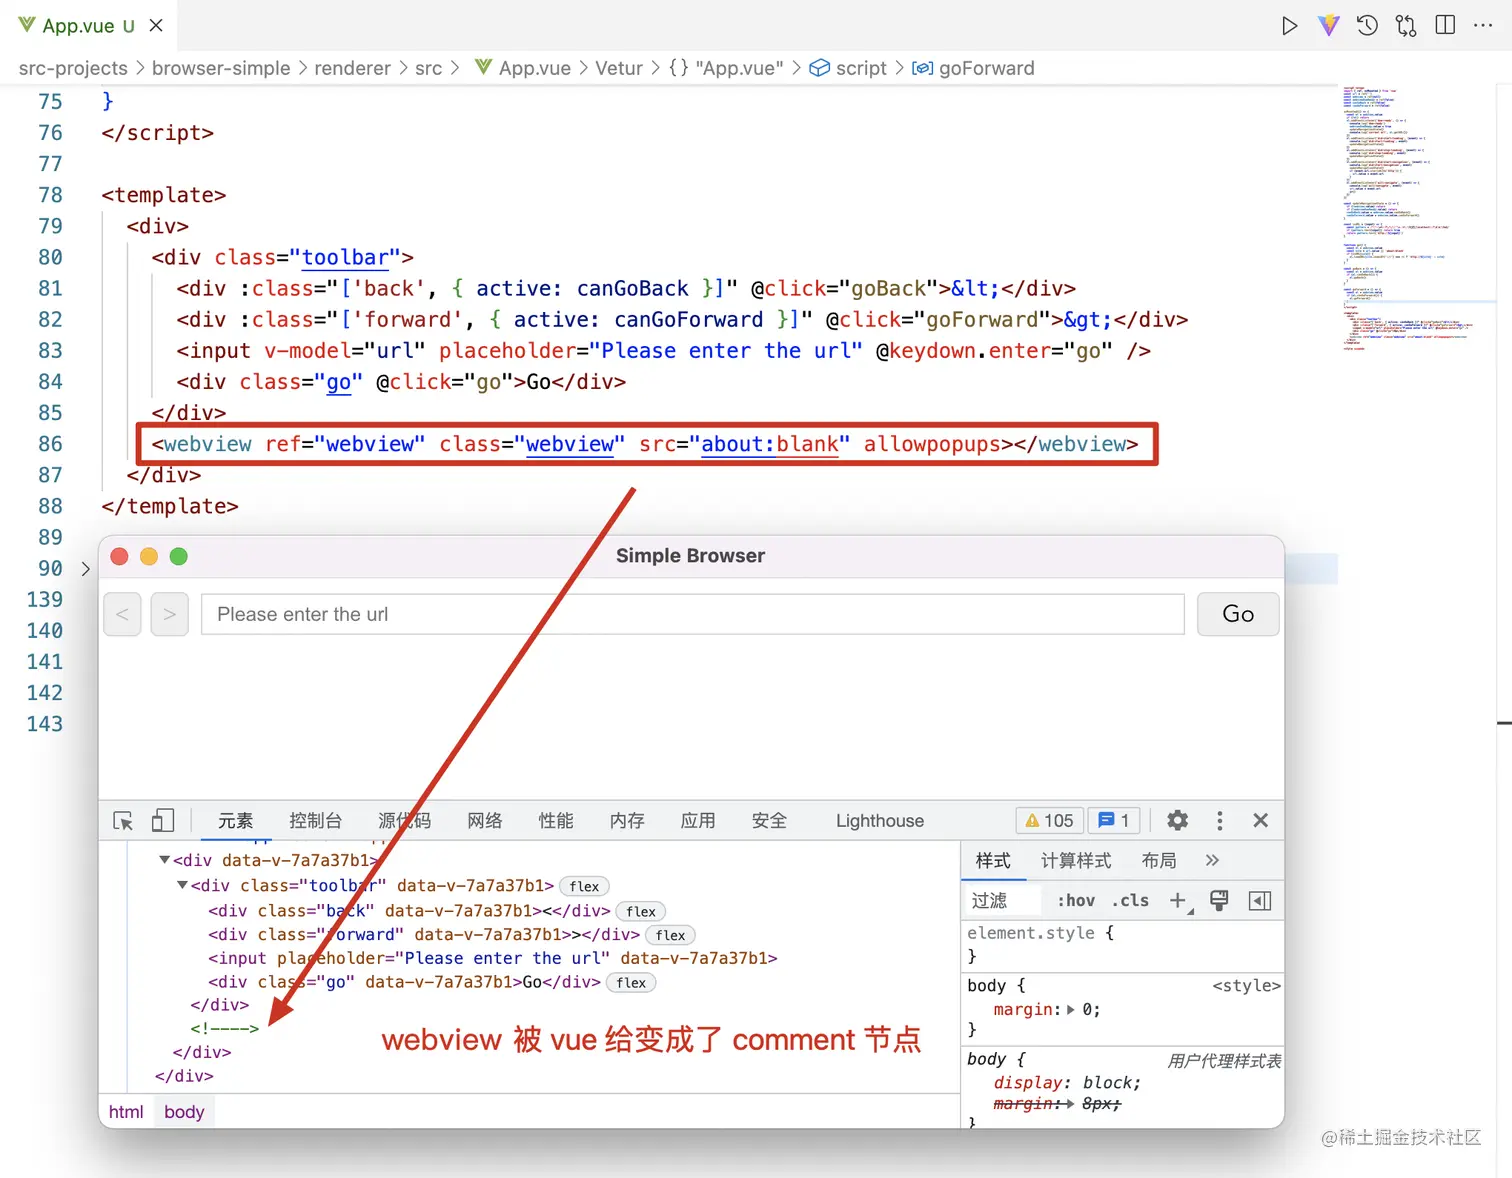Viewport: 1512px width, 1178px height.
Task: Close the App.vue editor tab
Action: (x=156, y=25)
